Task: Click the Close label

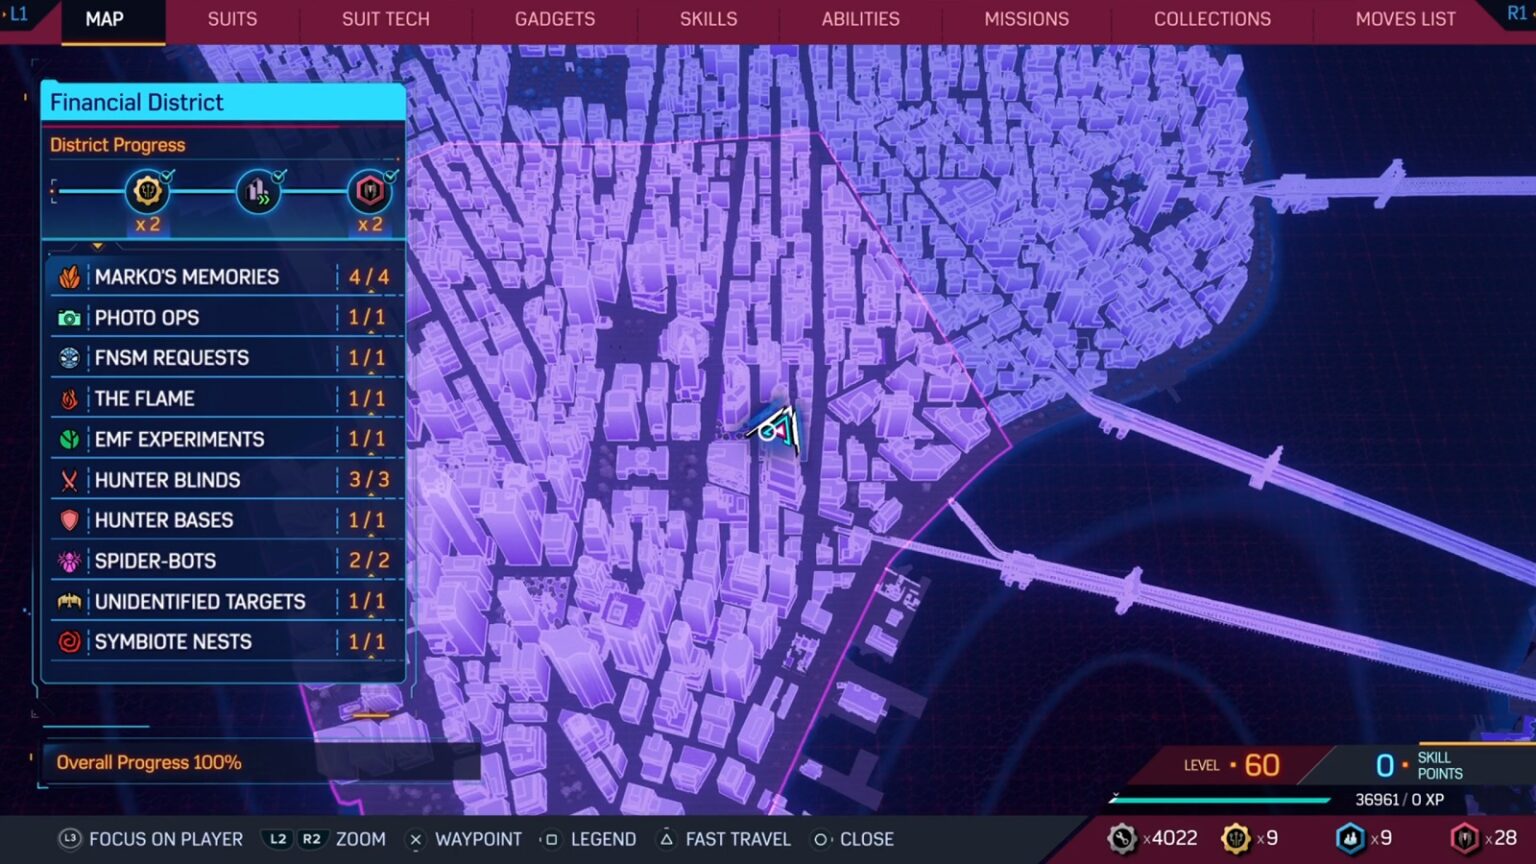Action: 867,839
